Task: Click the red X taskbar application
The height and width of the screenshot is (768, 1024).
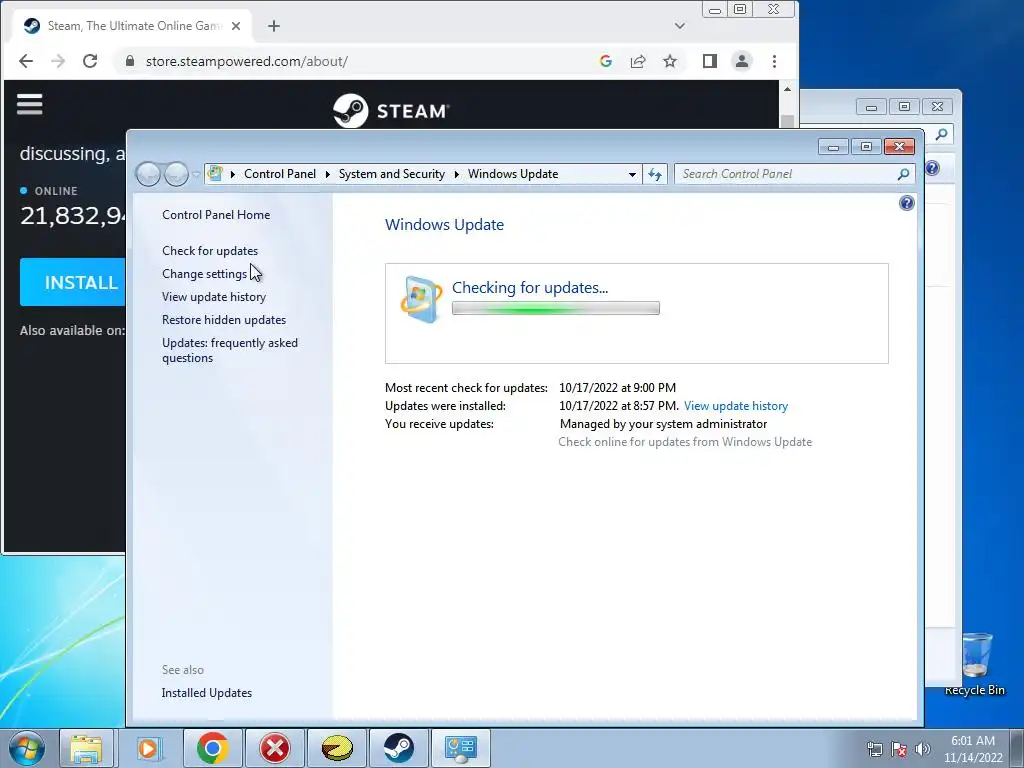Action: (x=275, y=748)
